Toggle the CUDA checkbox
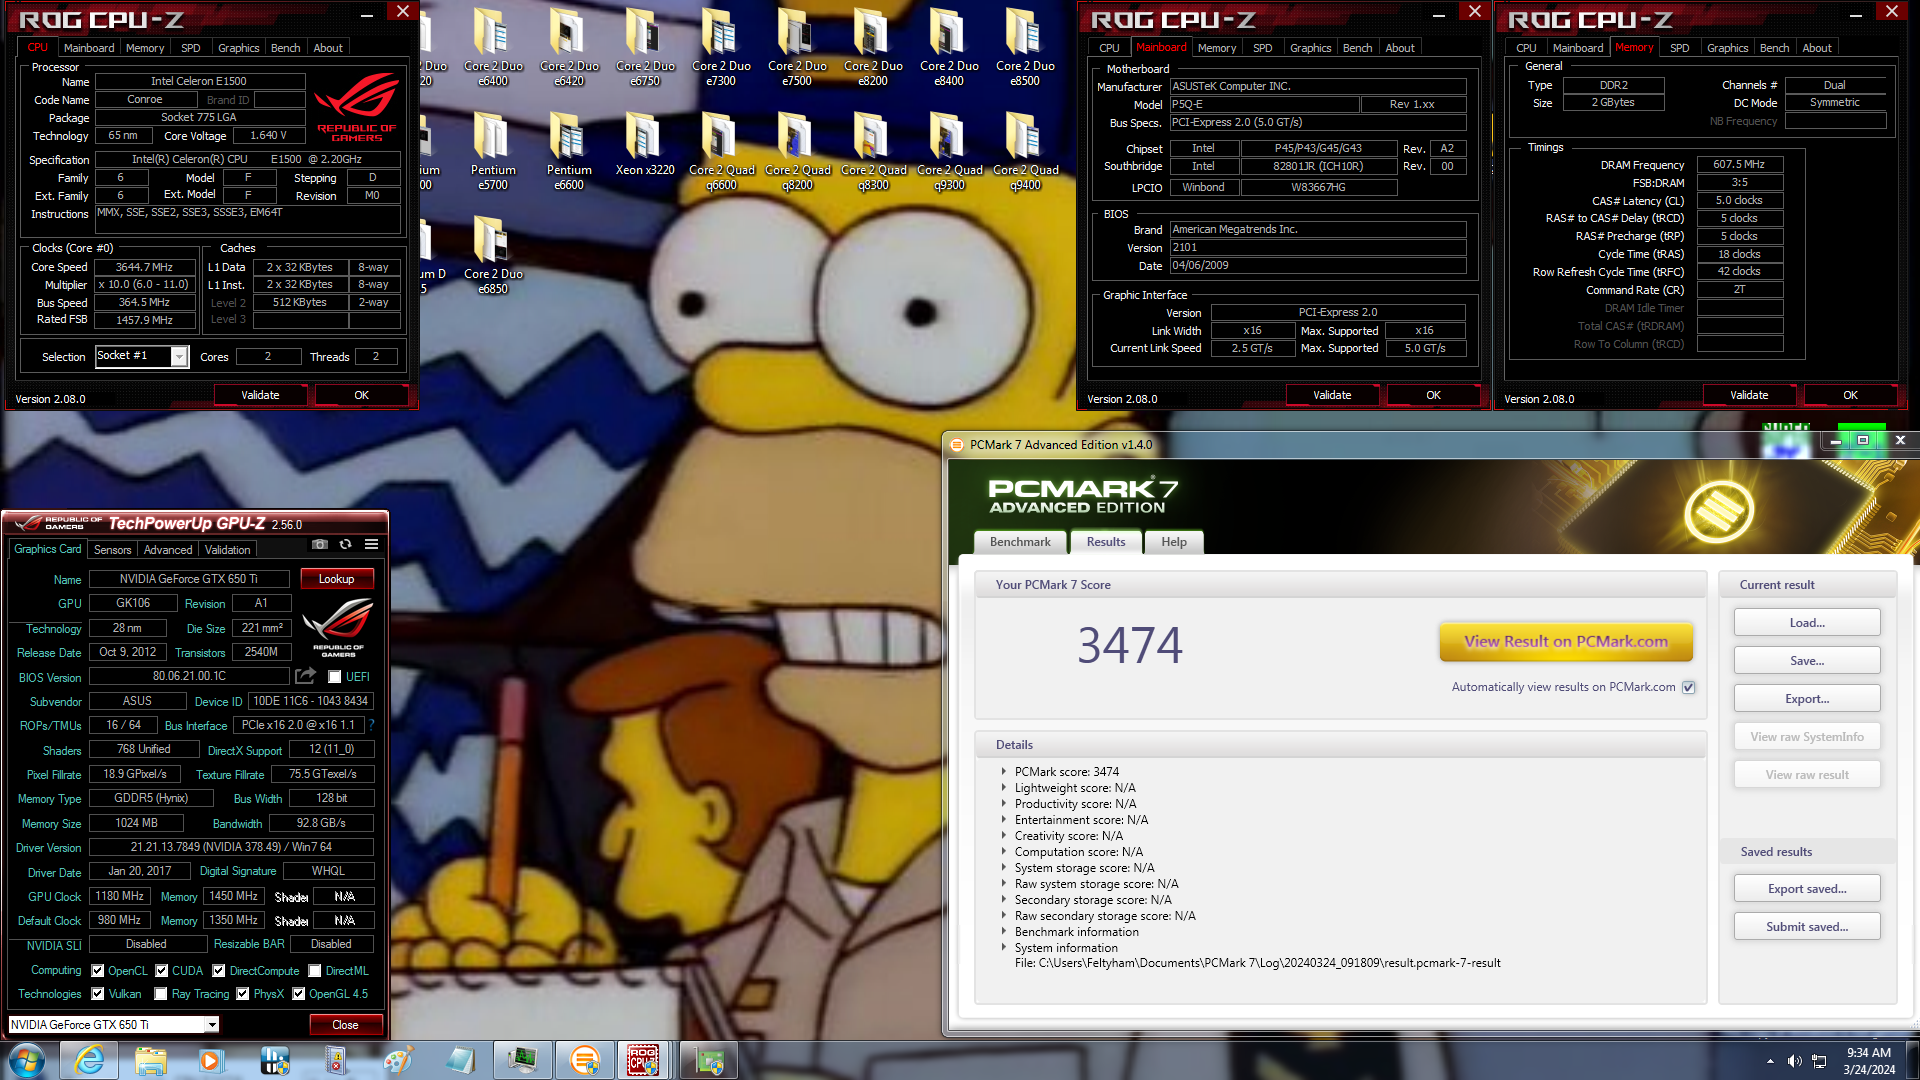This screenshot has width=1920, height=1080. click(162, 971)
